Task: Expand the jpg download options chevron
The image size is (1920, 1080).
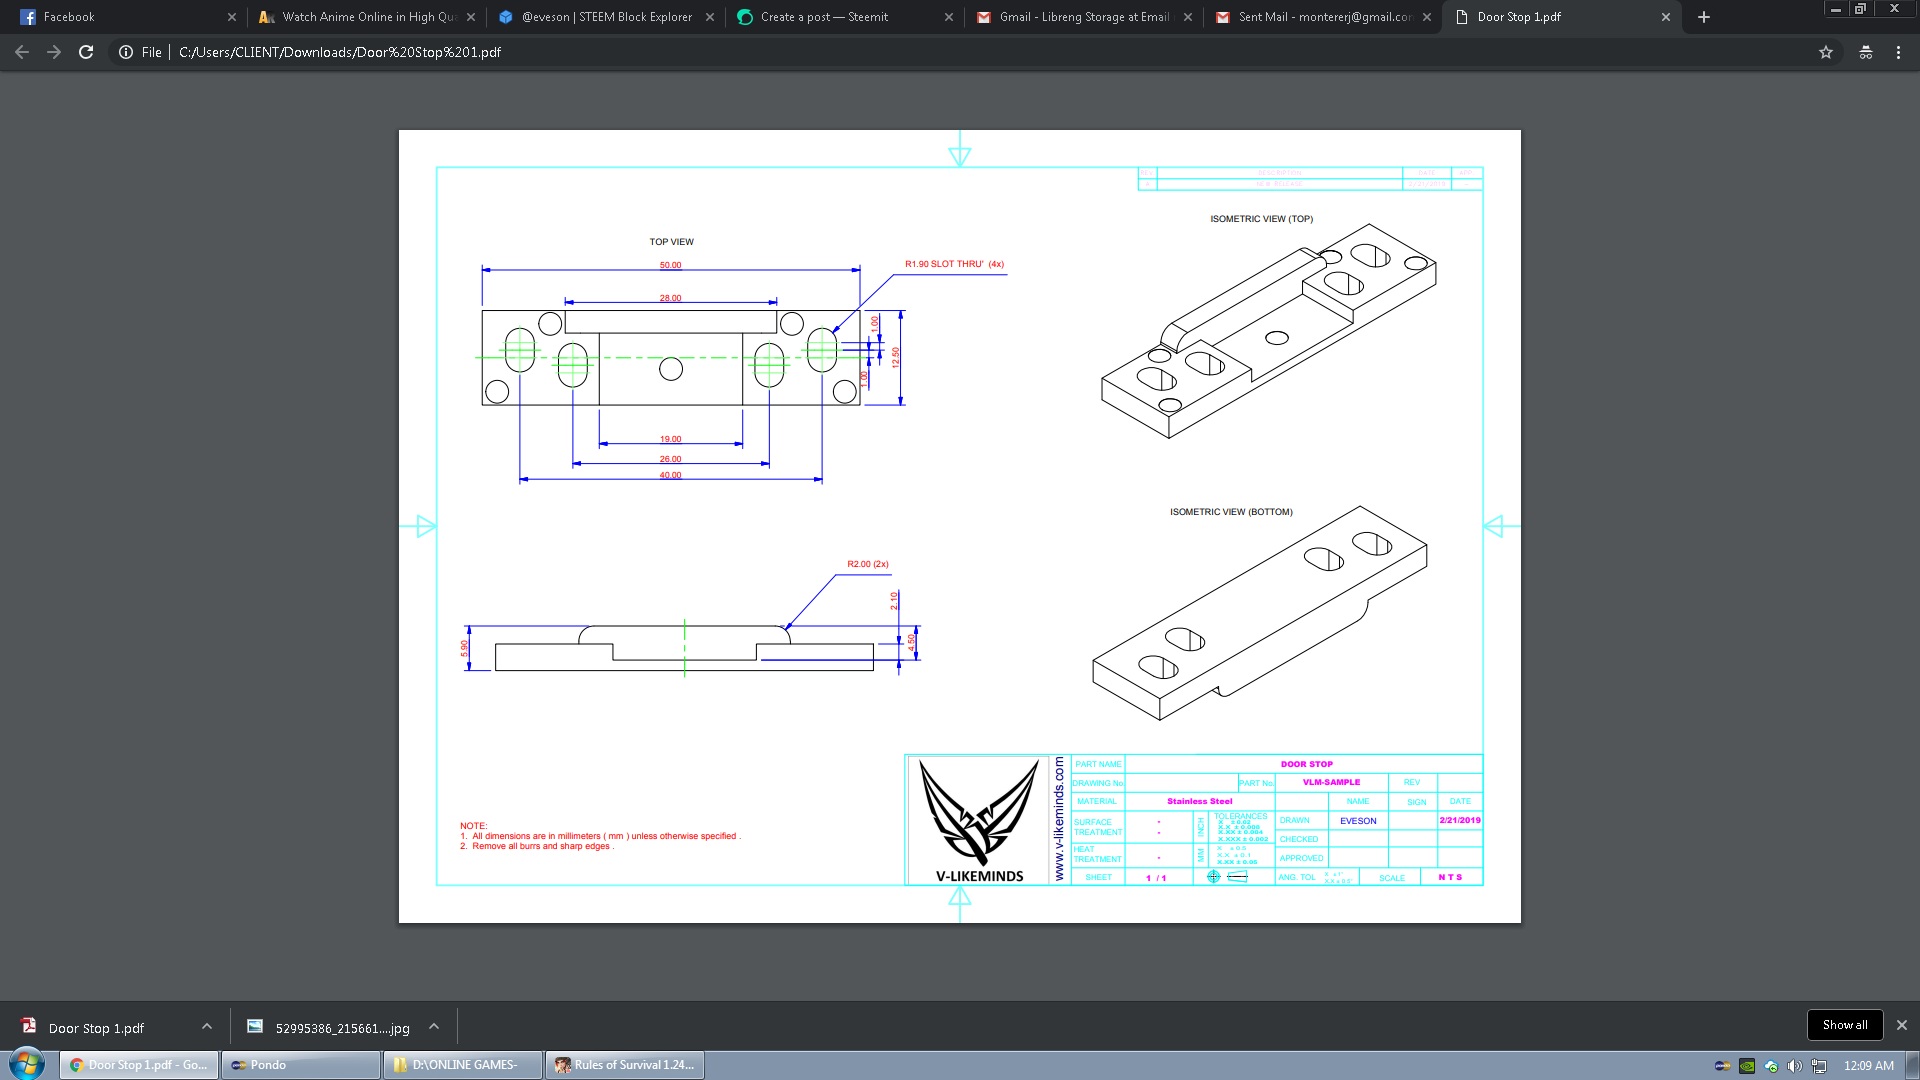Action: point(434,1026)
